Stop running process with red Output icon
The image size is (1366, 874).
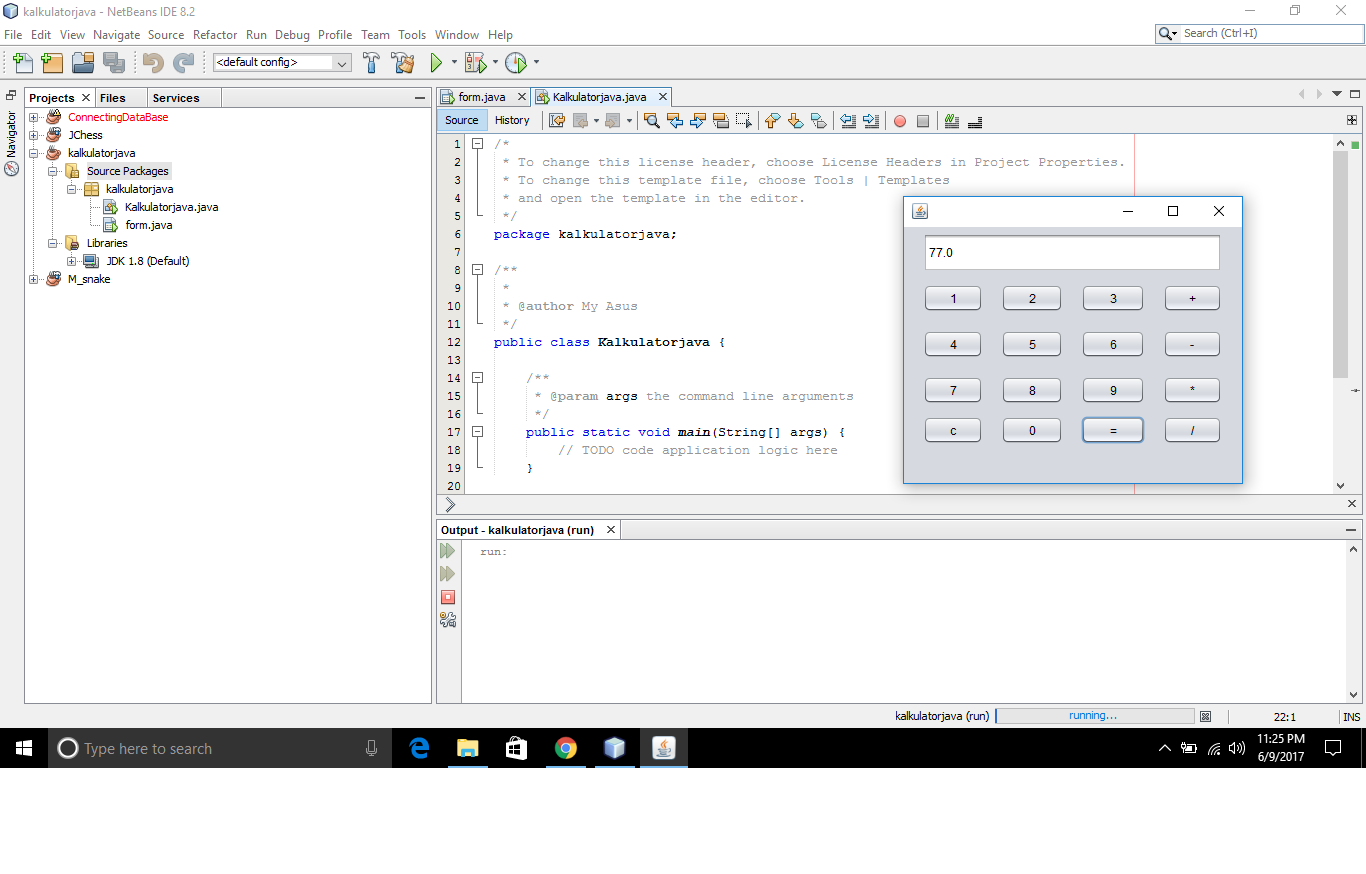pyautogui.click(x=448, y=597)
